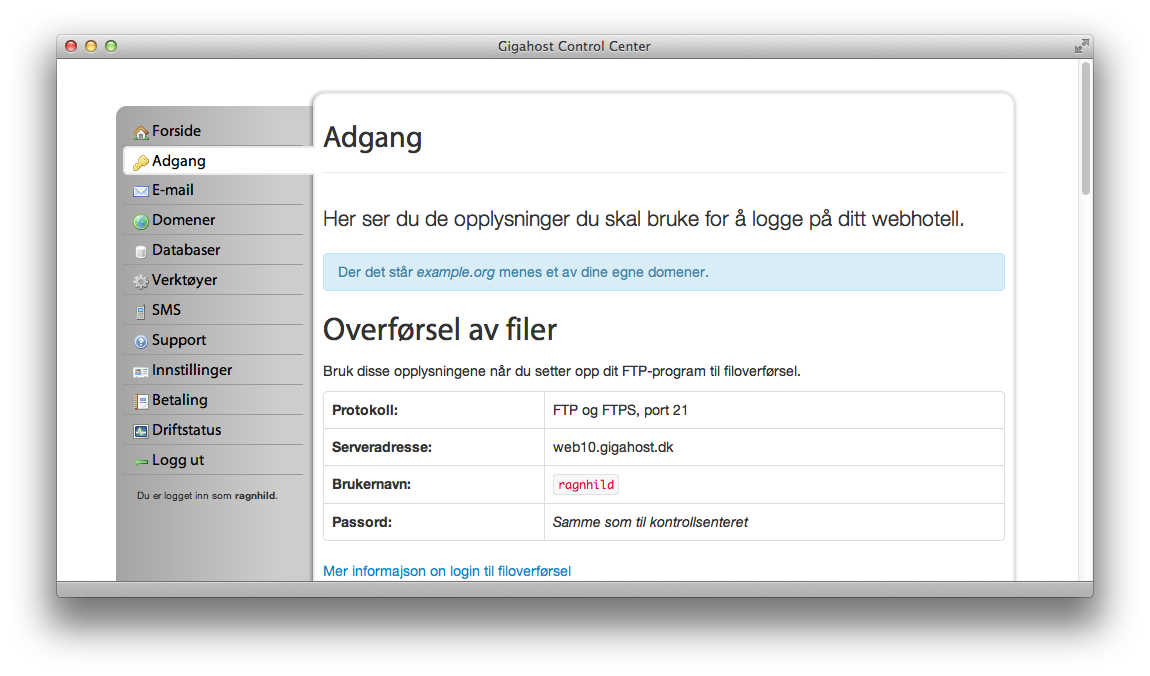Image resolution: width=1150 pixels, height=676 pixels.
Task: Click the phone icon beside SMS
Action: pos(141,311)
